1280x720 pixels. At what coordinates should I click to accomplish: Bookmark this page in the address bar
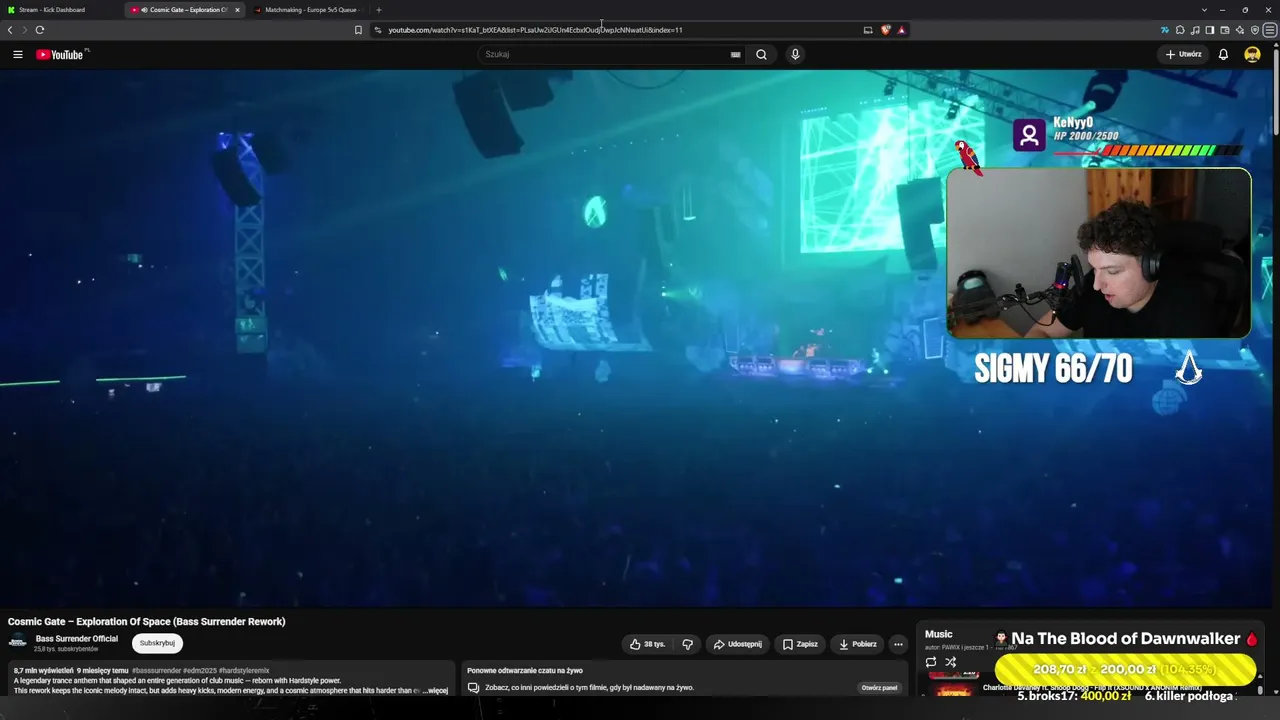[x=358, y=30]
